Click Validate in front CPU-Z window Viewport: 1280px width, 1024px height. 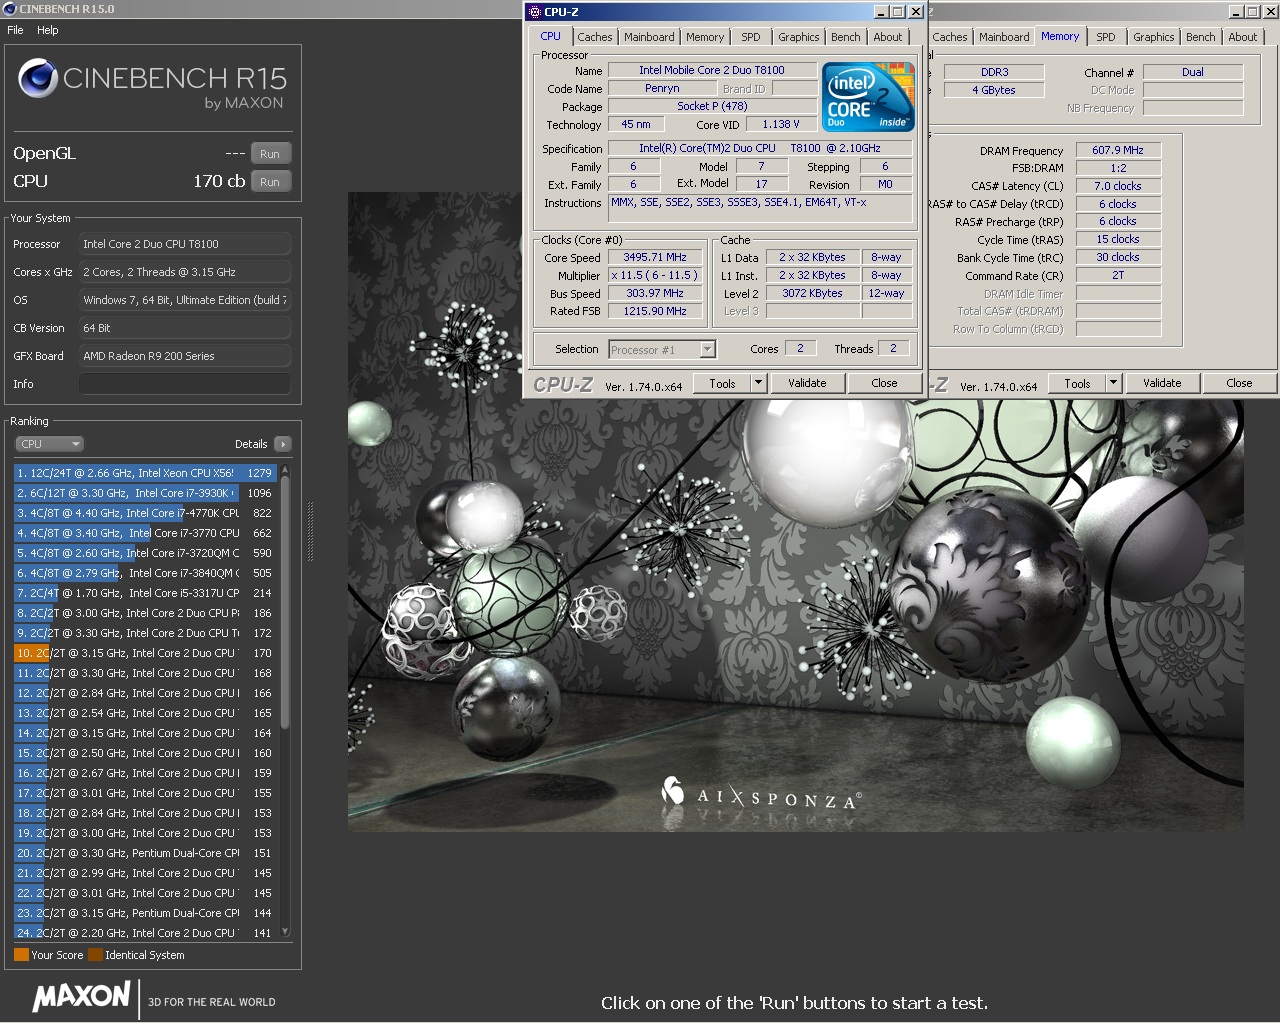[x=807, y=383]
